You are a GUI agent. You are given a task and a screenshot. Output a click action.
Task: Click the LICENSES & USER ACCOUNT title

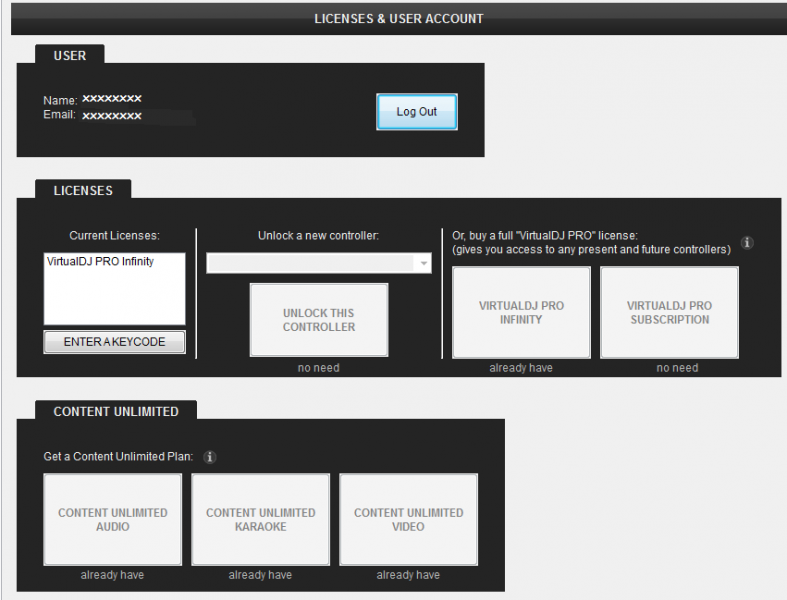(399, 19)
